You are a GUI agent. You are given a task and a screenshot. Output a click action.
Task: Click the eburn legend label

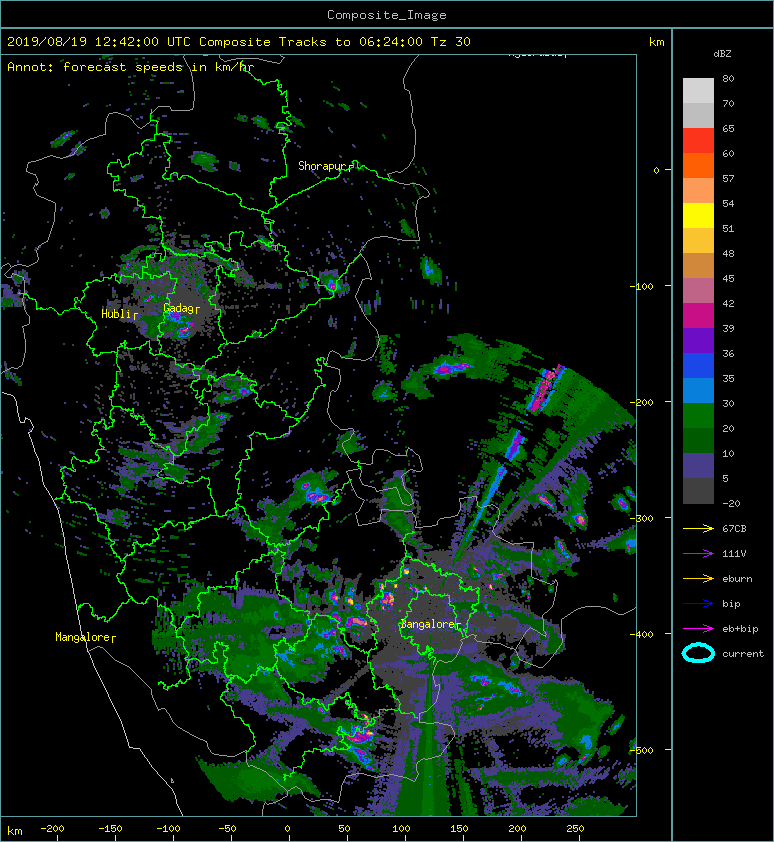click(x=737, y=578)
